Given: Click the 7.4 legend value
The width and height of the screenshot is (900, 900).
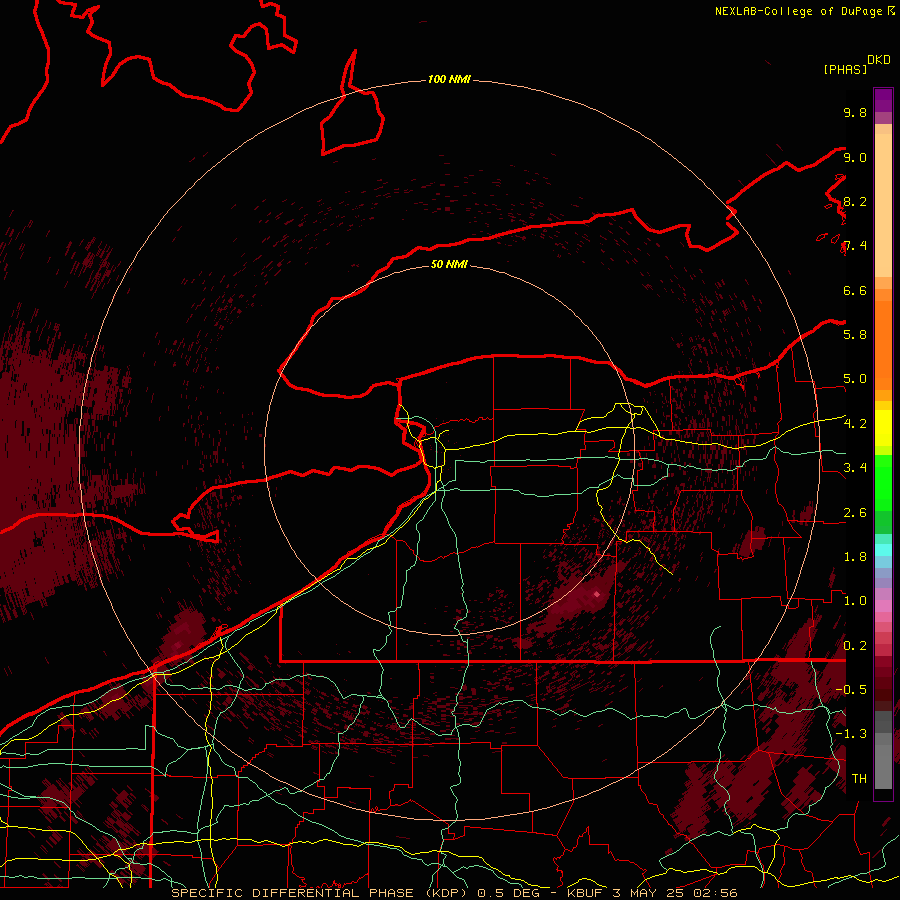Looking at the screenshot, I should tap(855, 246).
